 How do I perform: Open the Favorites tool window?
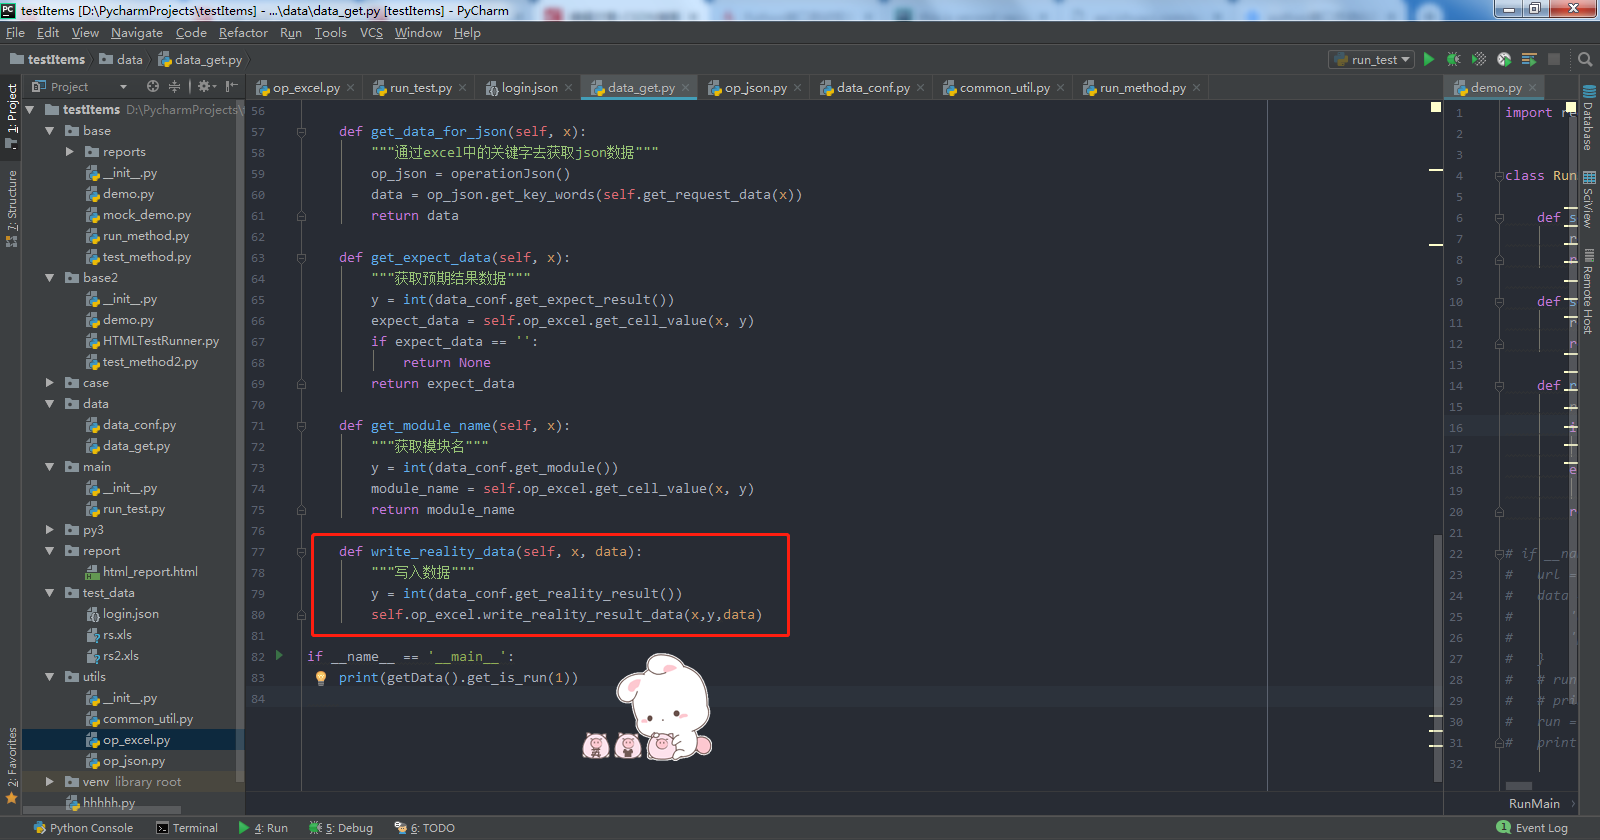point(11,765)
